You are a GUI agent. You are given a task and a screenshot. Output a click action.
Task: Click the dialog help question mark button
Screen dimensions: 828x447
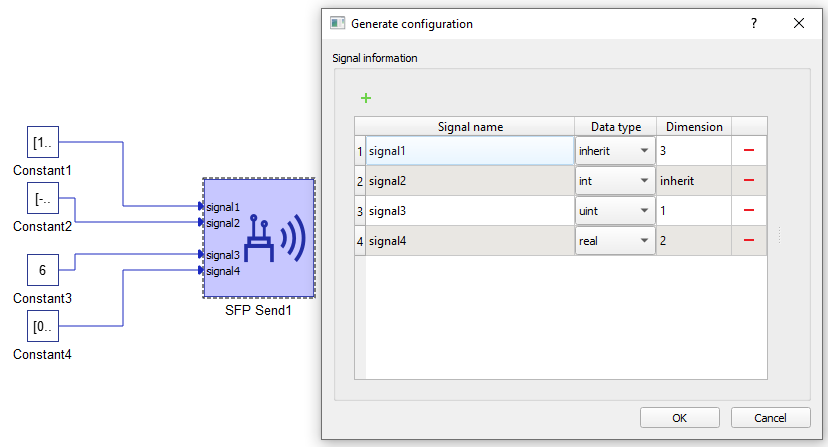754,23
